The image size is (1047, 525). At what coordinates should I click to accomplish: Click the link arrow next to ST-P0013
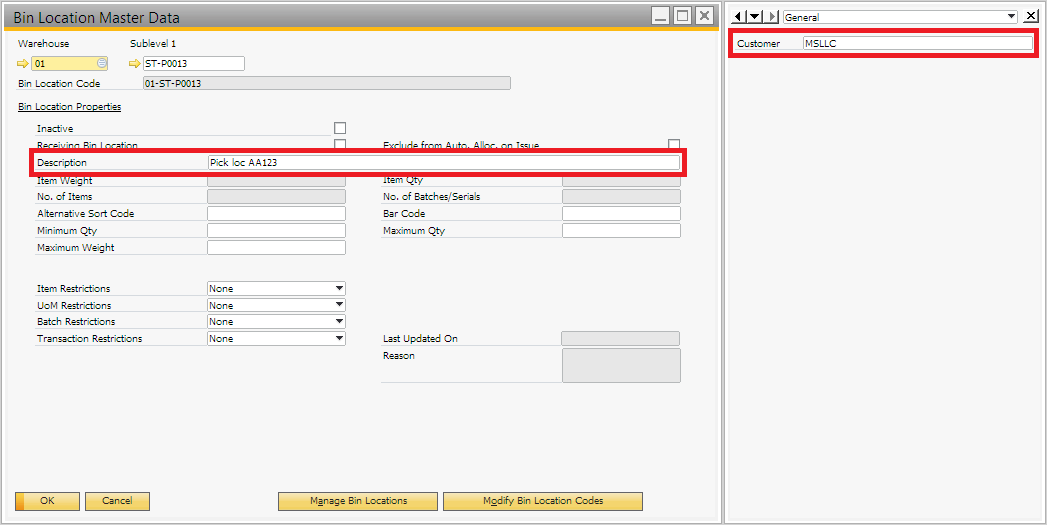pos(135,64)
